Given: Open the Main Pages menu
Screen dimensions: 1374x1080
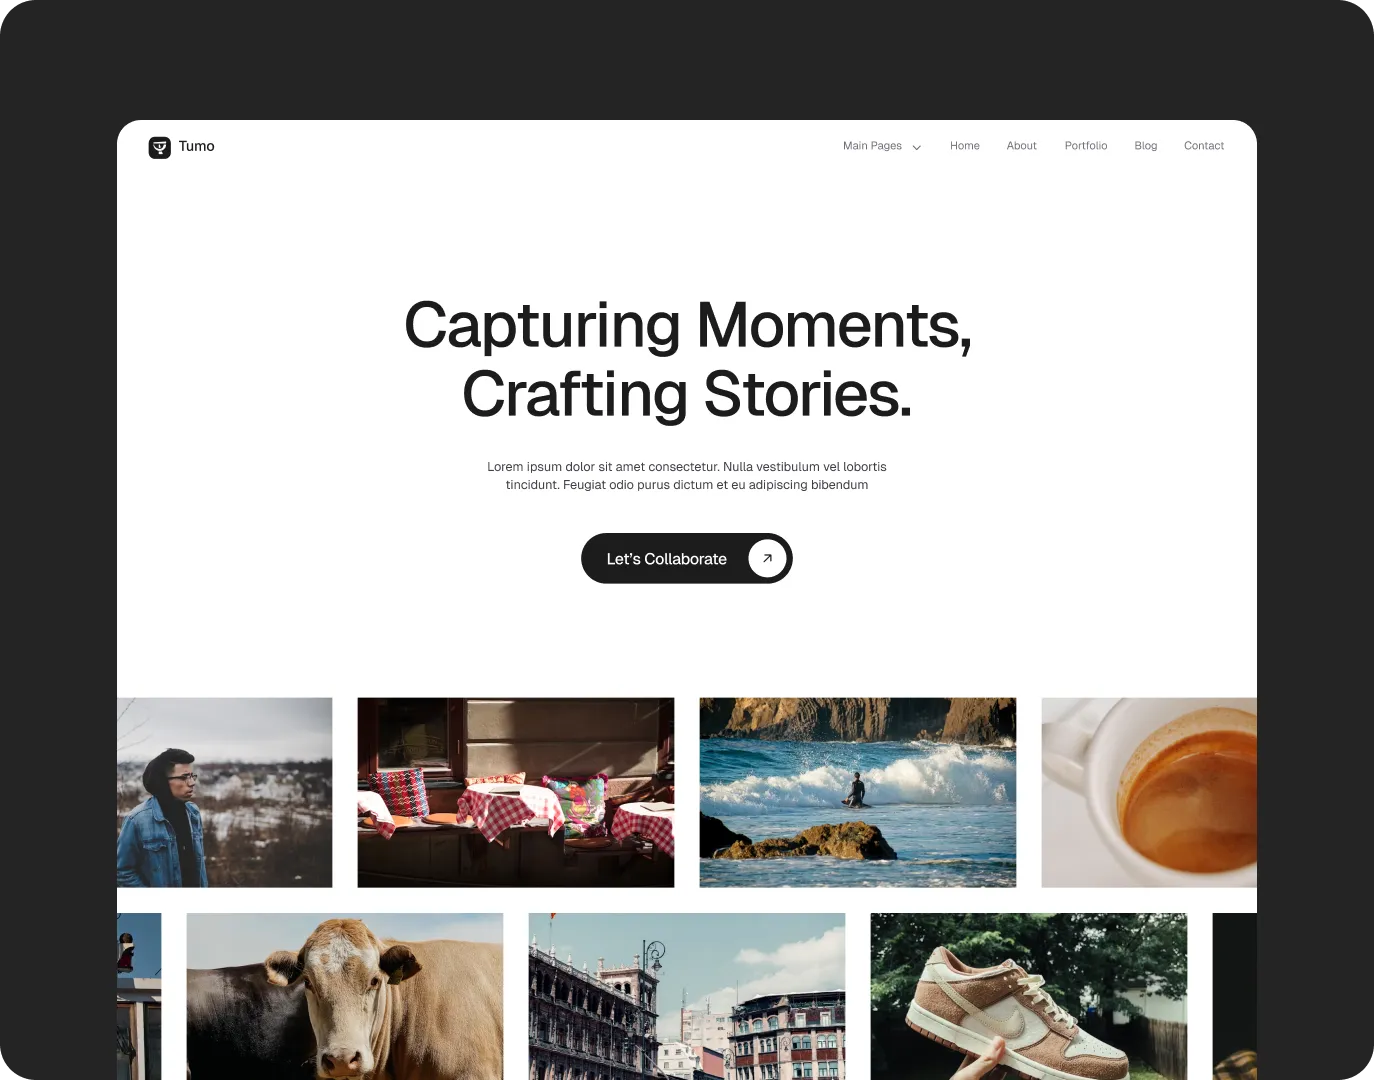Looking at the screenshot, I should click(881, 146).
